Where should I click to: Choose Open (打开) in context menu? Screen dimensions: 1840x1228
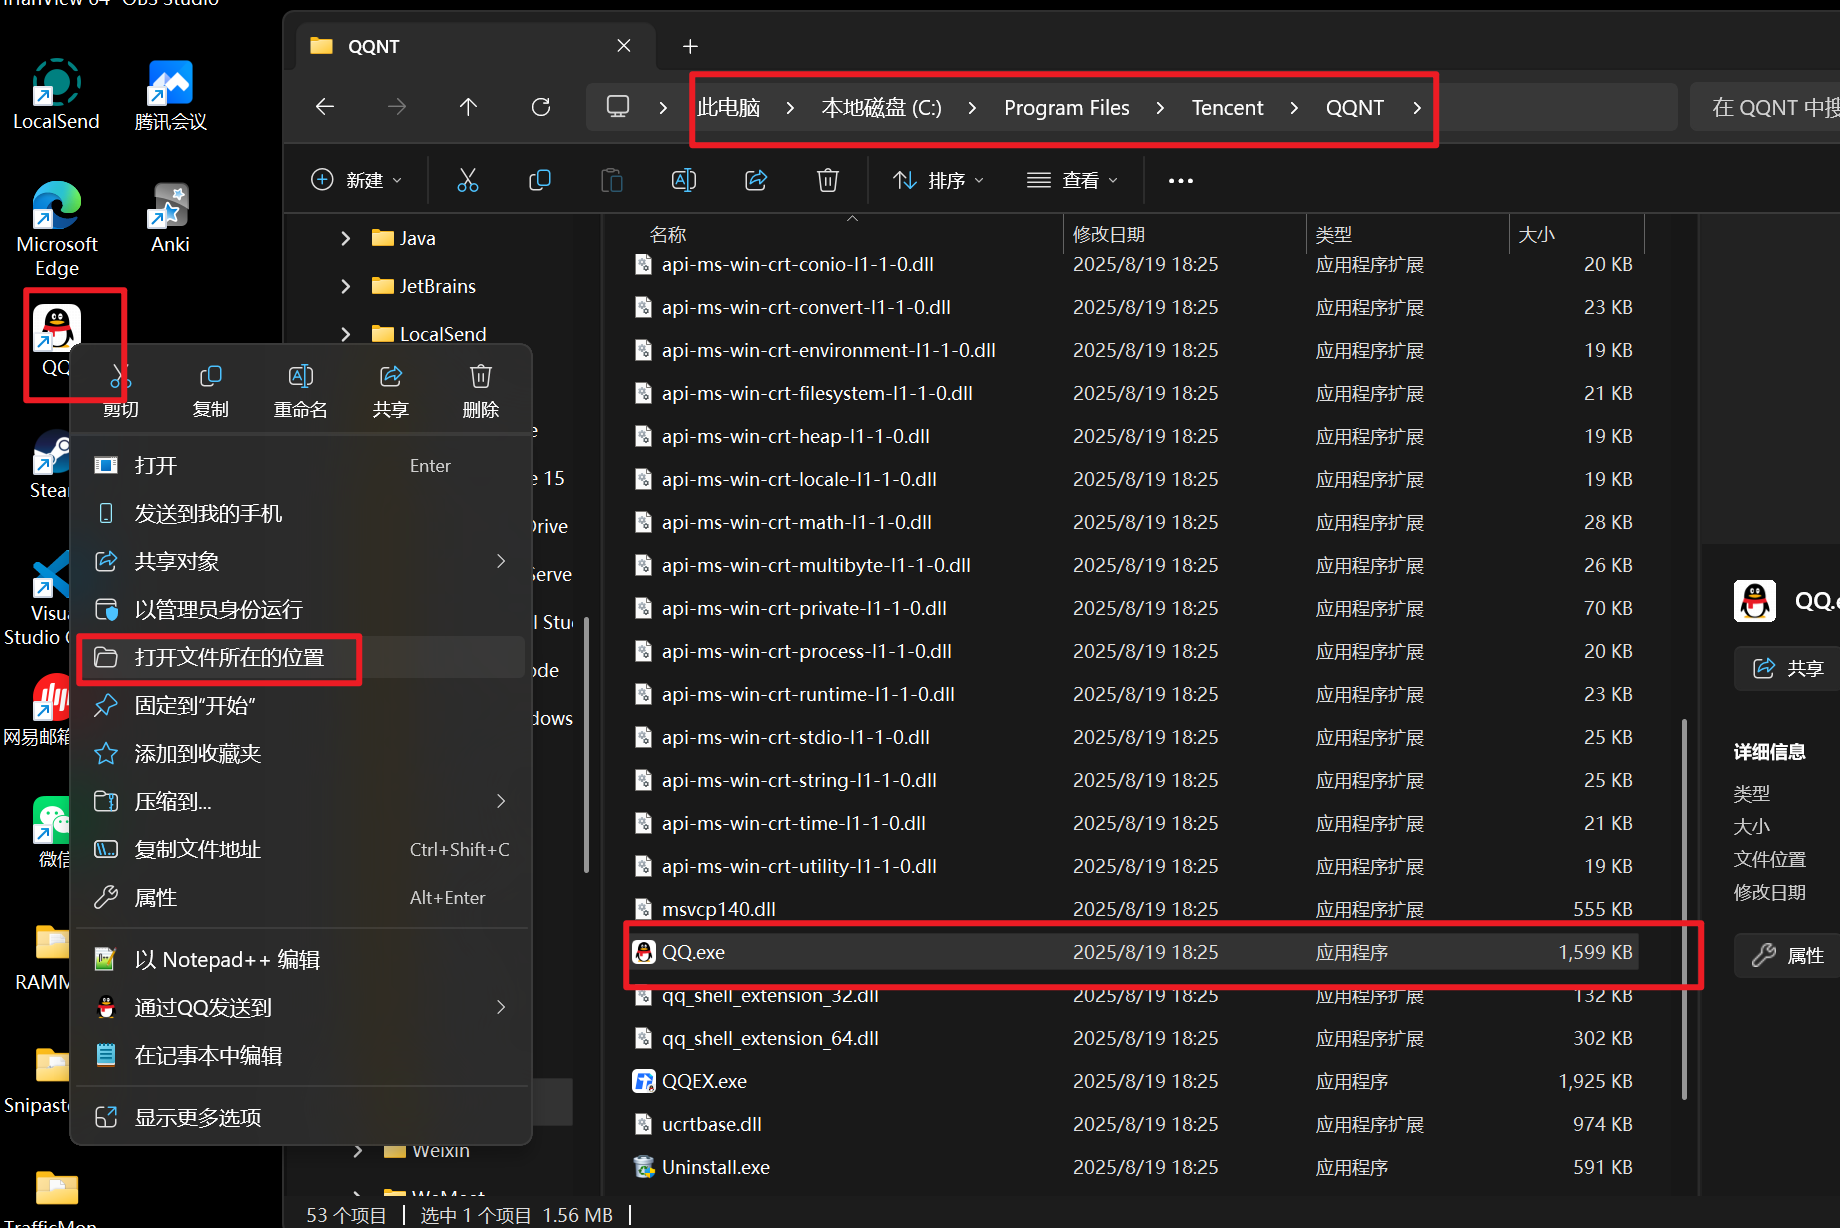(301, 466)
